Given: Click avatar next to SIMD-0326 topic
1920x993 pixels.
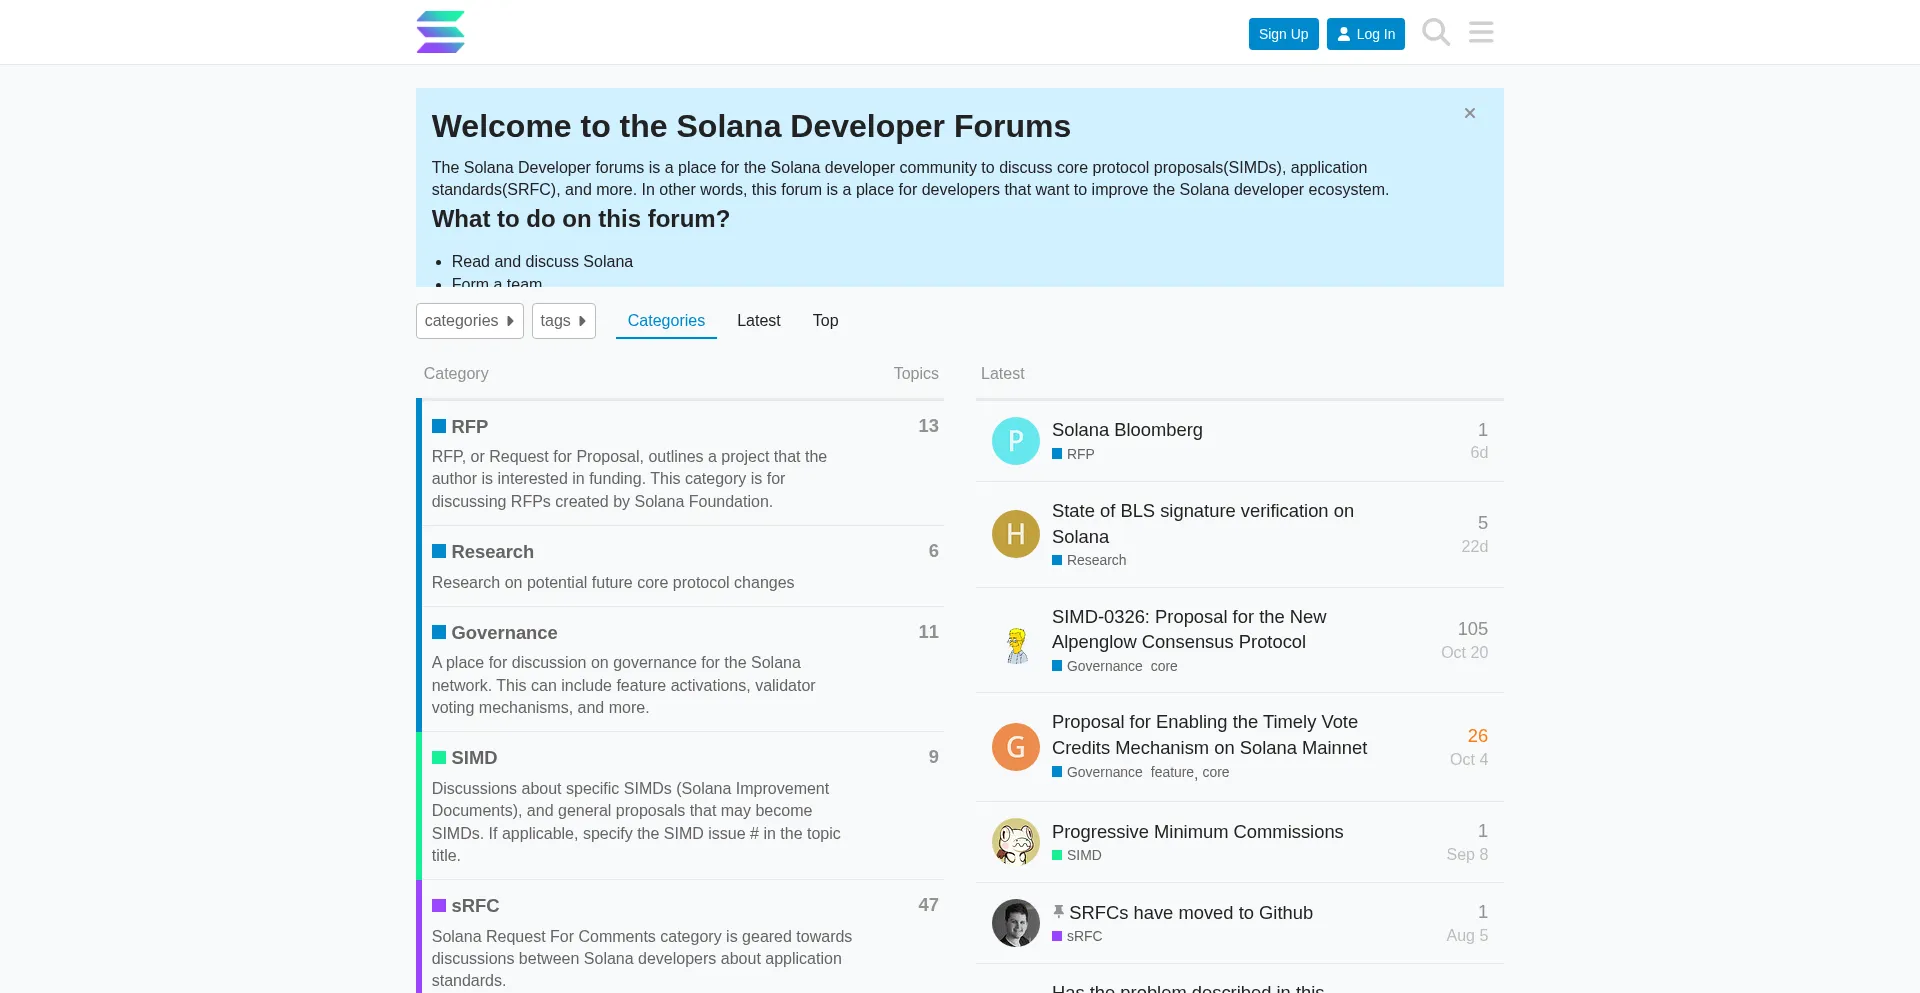Looking at the screenshot, I should coord(1015,641).
